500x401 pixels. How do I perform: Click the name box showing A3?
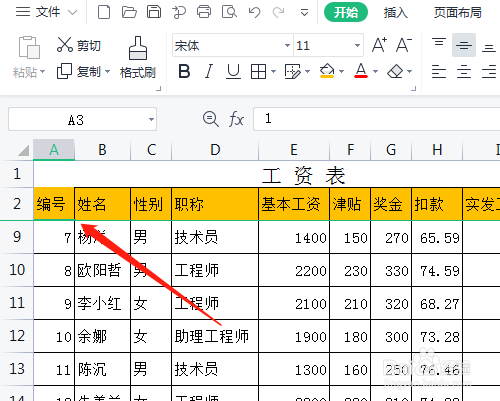pyautogui.click(x=76, y=119)
